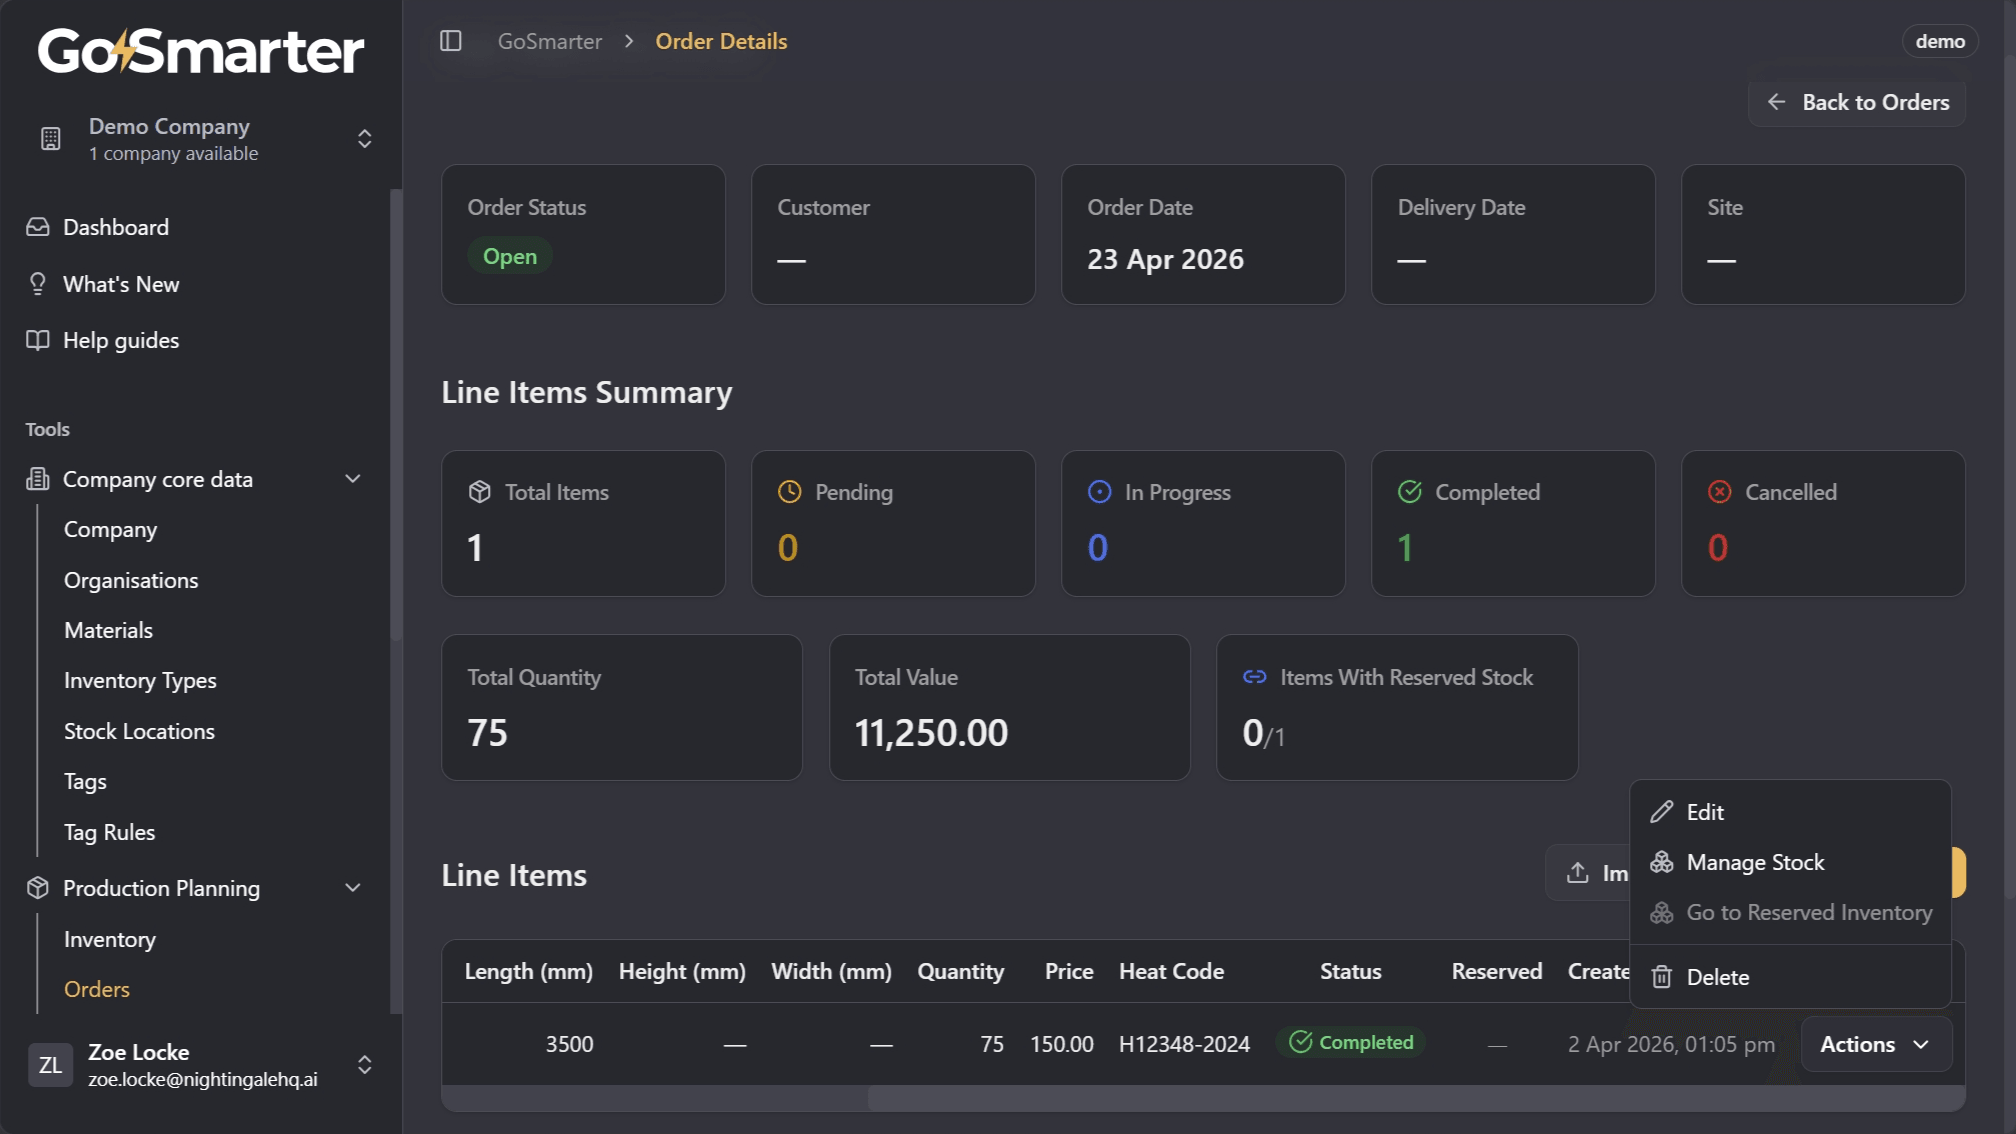Click the Demo Company building icon
Viewport: 2016px width, 1134px height.
(51, 138)
